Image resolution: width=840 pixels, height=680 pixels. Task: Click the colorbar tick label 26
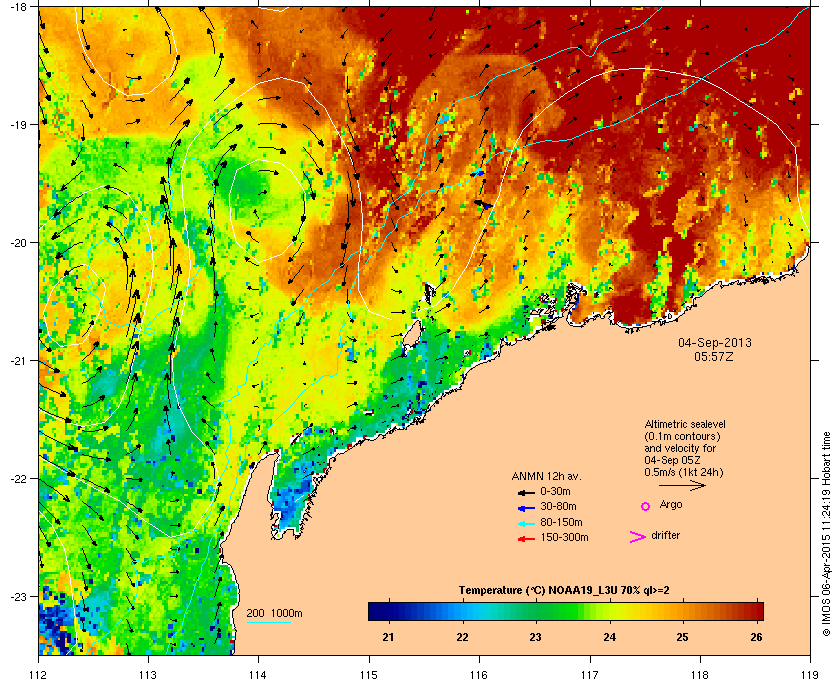click(x=756, y=637)
